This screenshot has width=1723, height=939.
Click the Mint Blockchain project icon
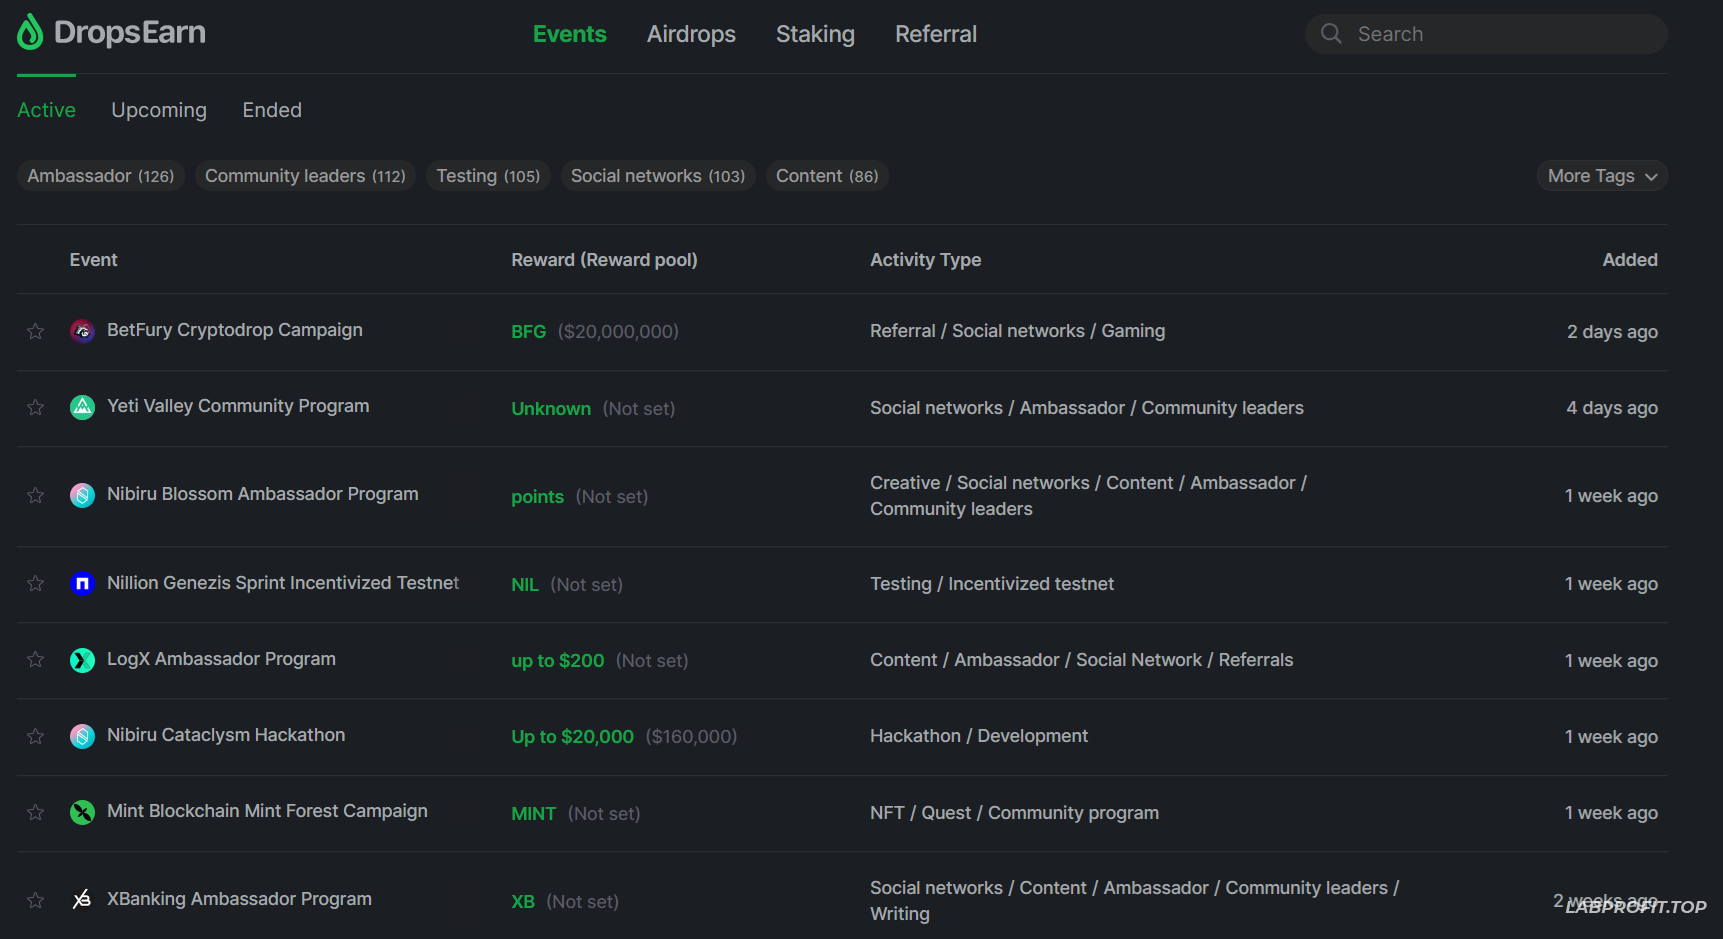click(x=82, y=812)
